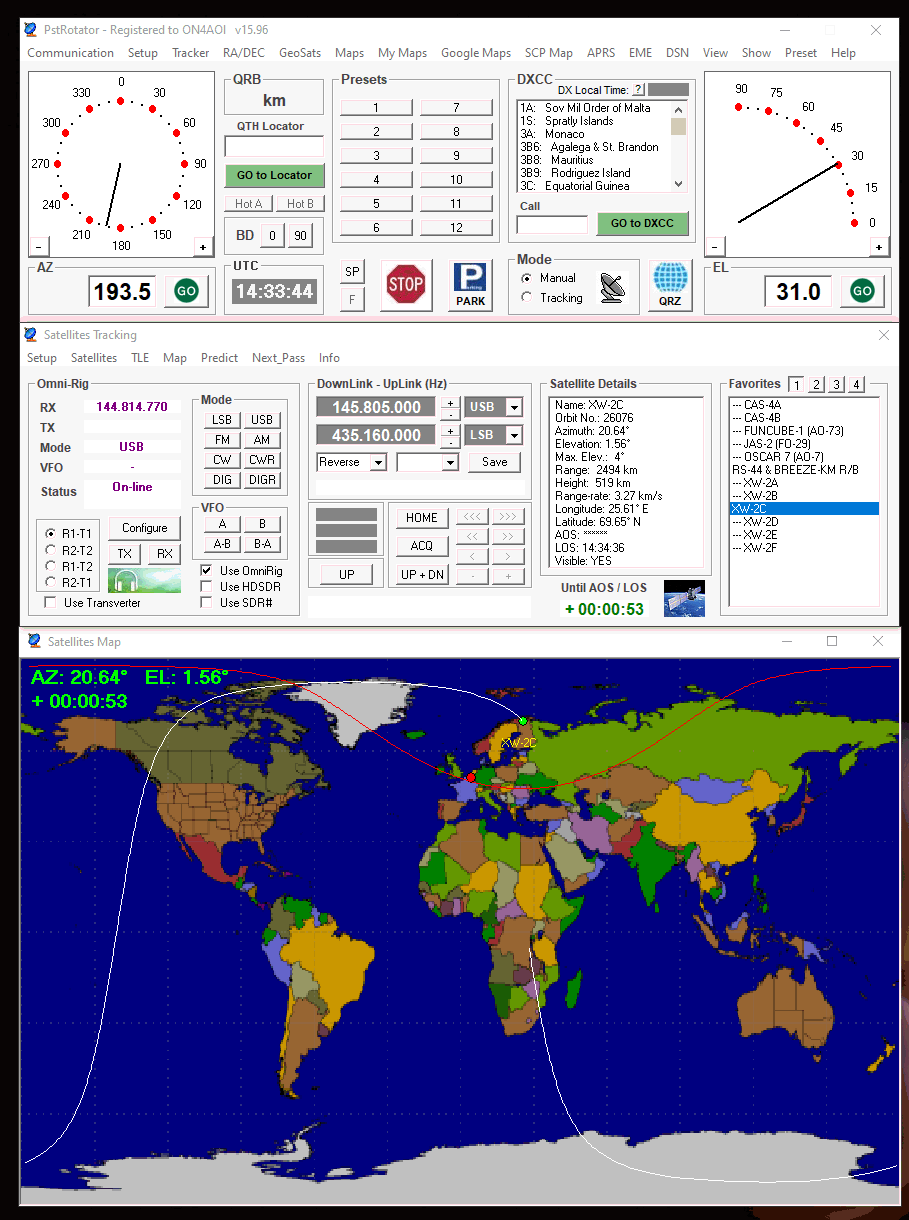Open empty dropdown next to Reverse
Image resolution: width=909 pixels, height=1220 pixels.
[x=450, y=462]
